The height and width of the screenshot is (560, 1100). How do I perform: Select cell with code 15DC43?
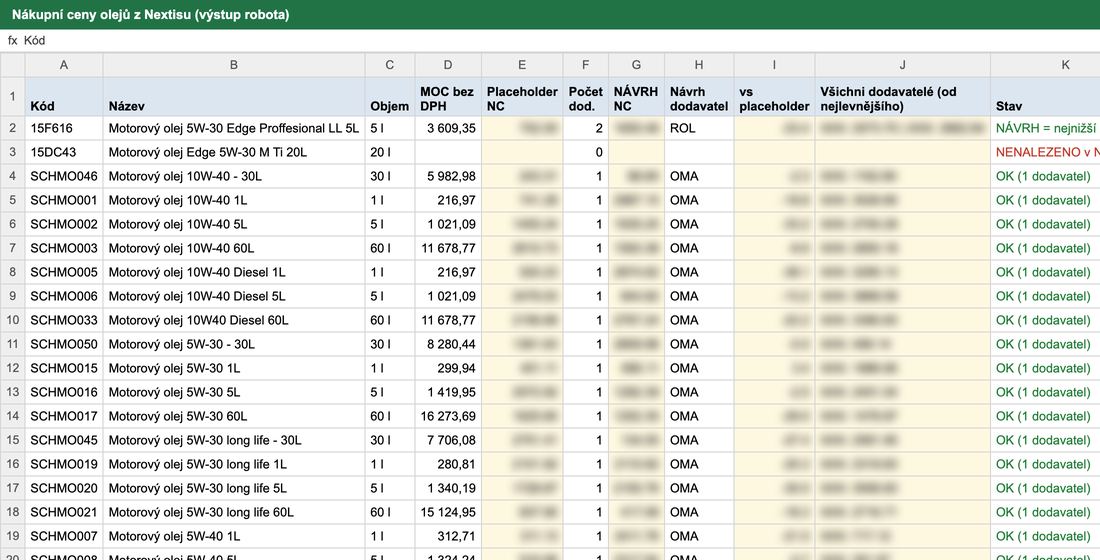point(64,152)
